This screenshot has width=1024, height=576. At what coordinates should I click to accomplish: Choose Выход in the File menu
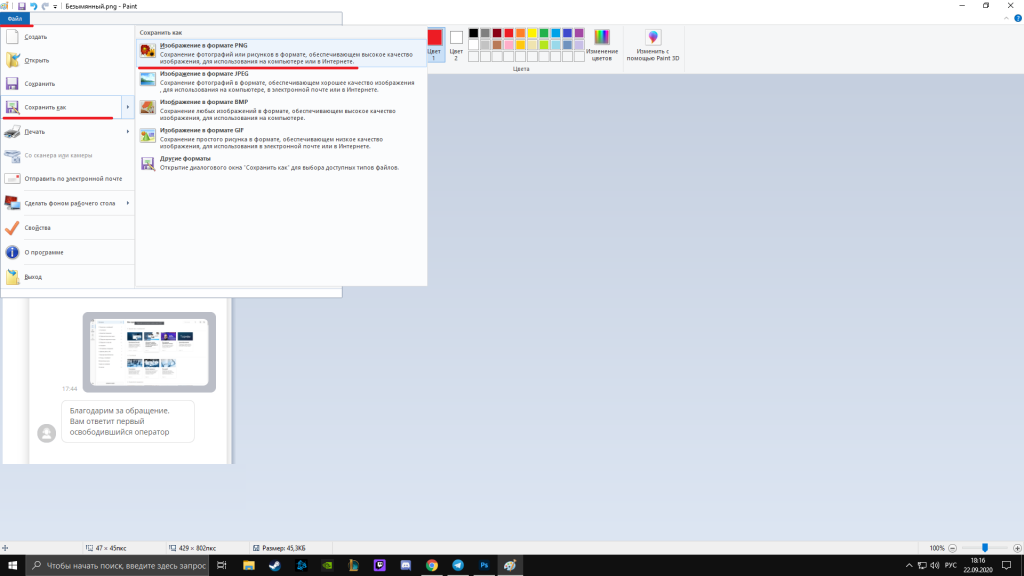(67, 277)
